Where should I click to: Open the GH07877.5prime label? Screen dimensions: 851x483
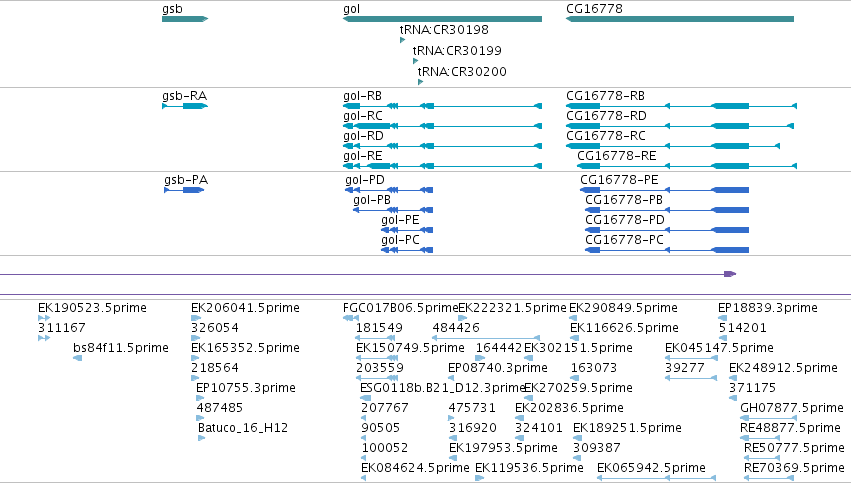click(x=792, y=407)
